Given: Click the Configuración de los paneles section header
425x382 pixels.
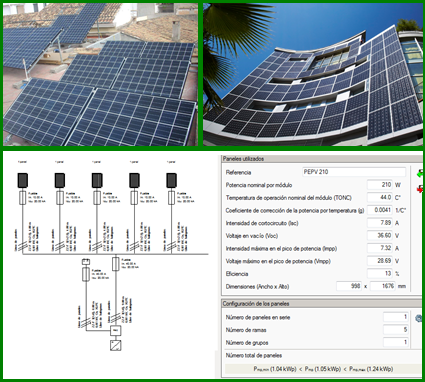Looking at the screenshot, I should pos(322,304).
